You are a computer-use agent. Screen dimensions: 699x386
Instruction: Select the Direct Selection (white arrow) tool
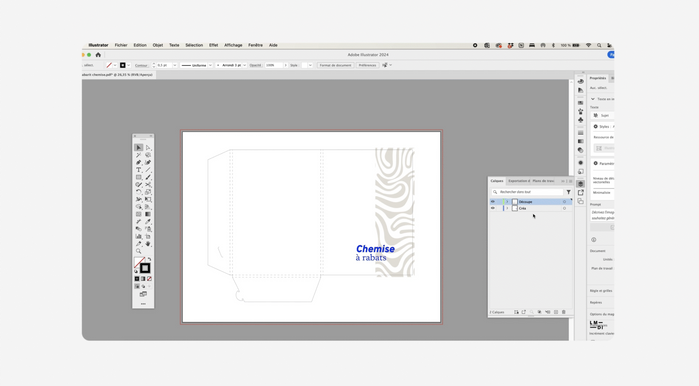[x=148, y=148]
